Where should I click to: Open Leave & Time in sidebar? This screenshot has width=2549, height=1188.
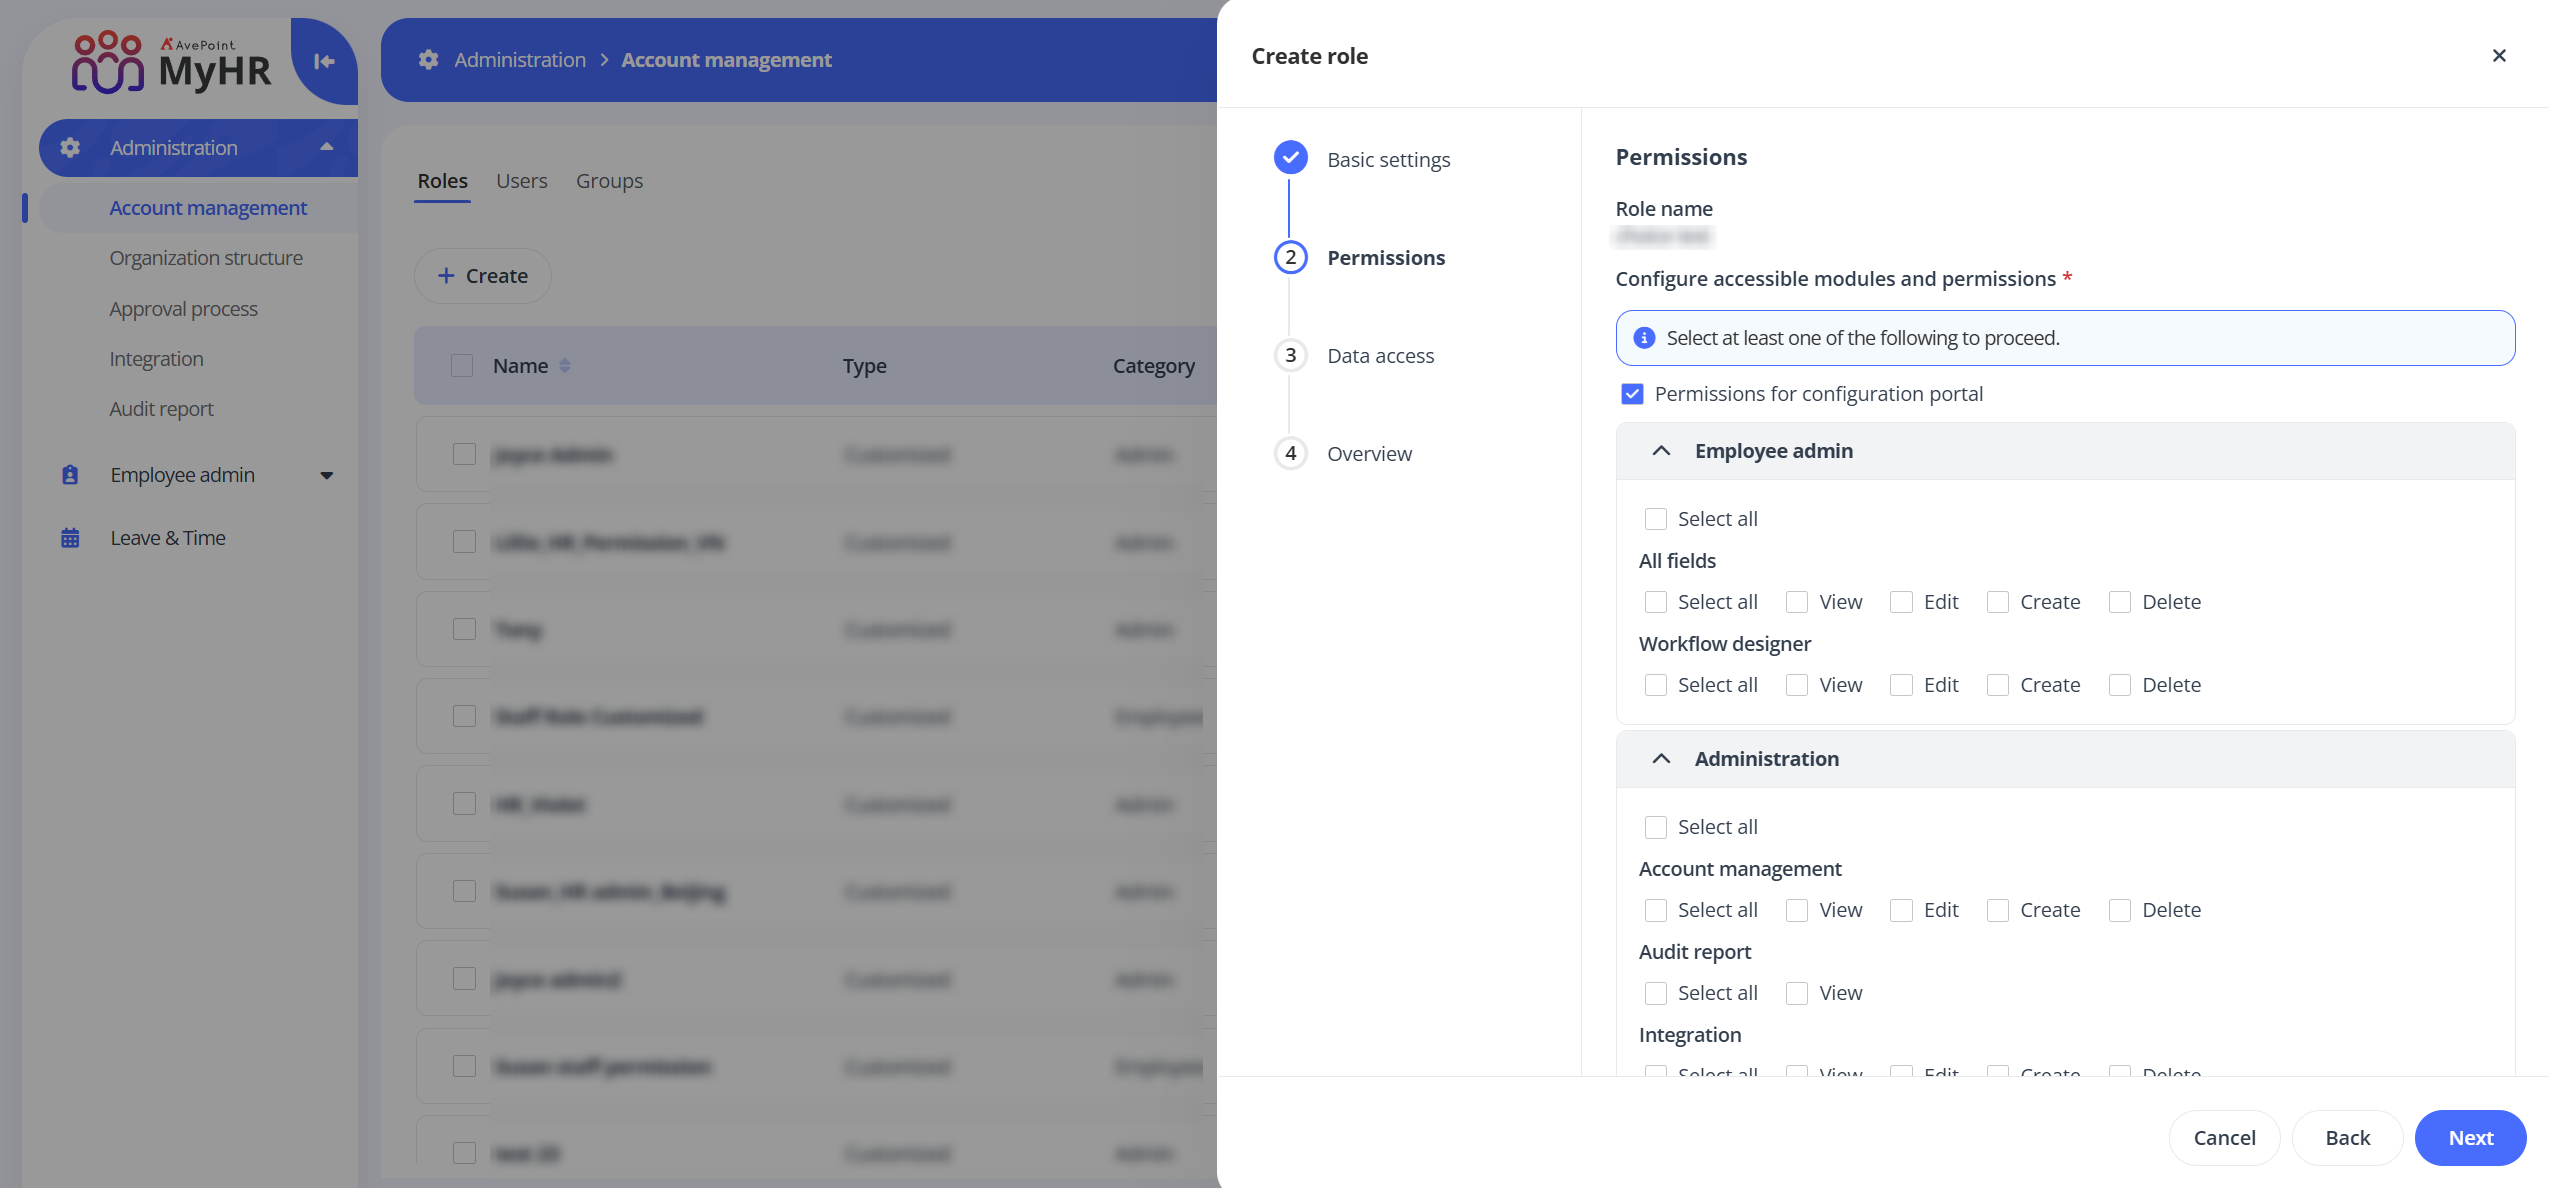pos(168,538)
